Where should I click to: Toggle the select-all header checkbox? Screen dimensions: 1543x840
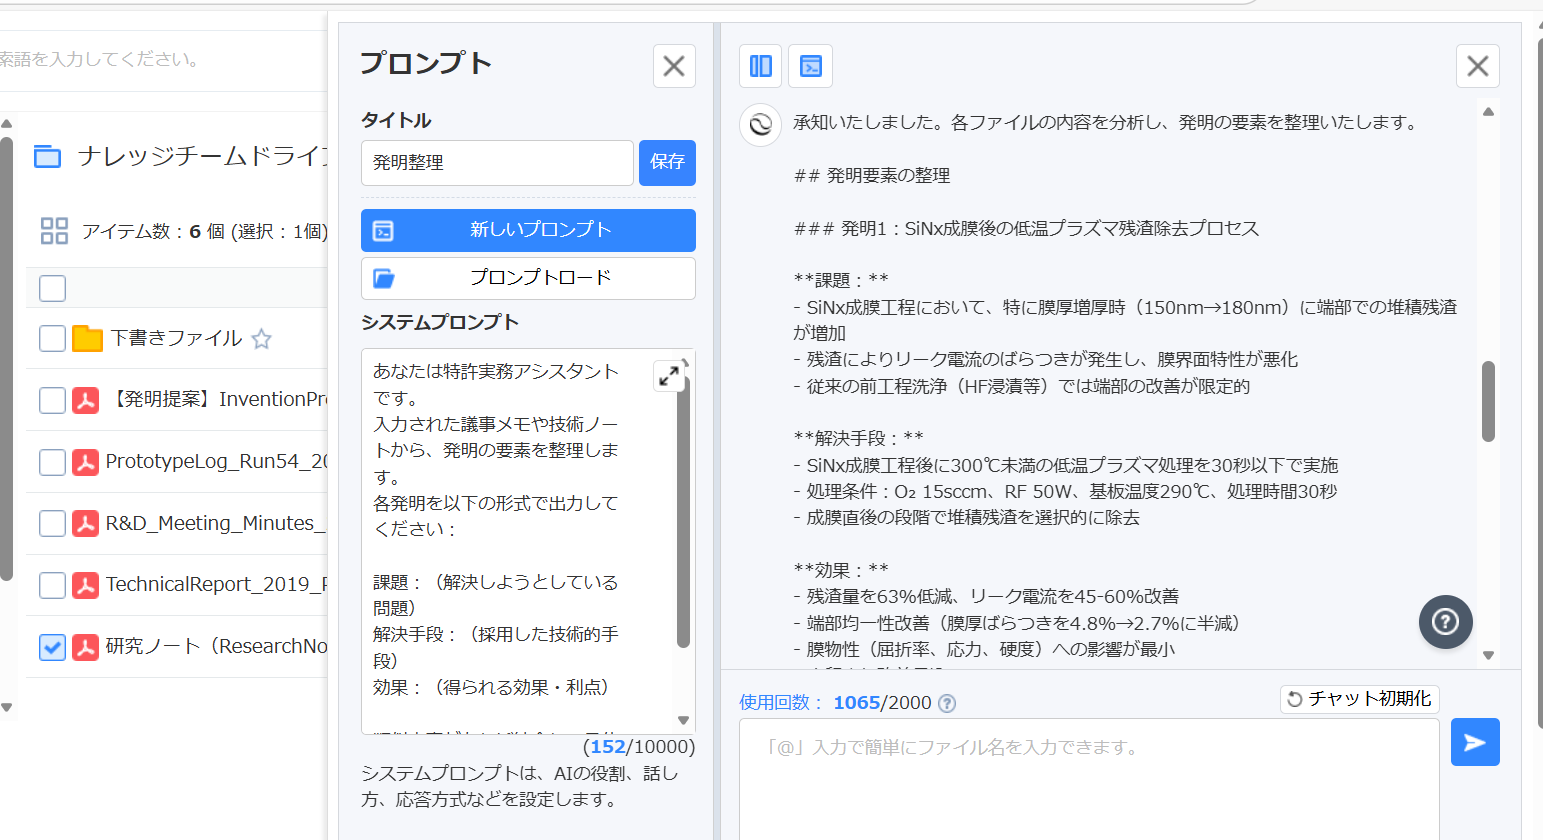coord(52,288)
